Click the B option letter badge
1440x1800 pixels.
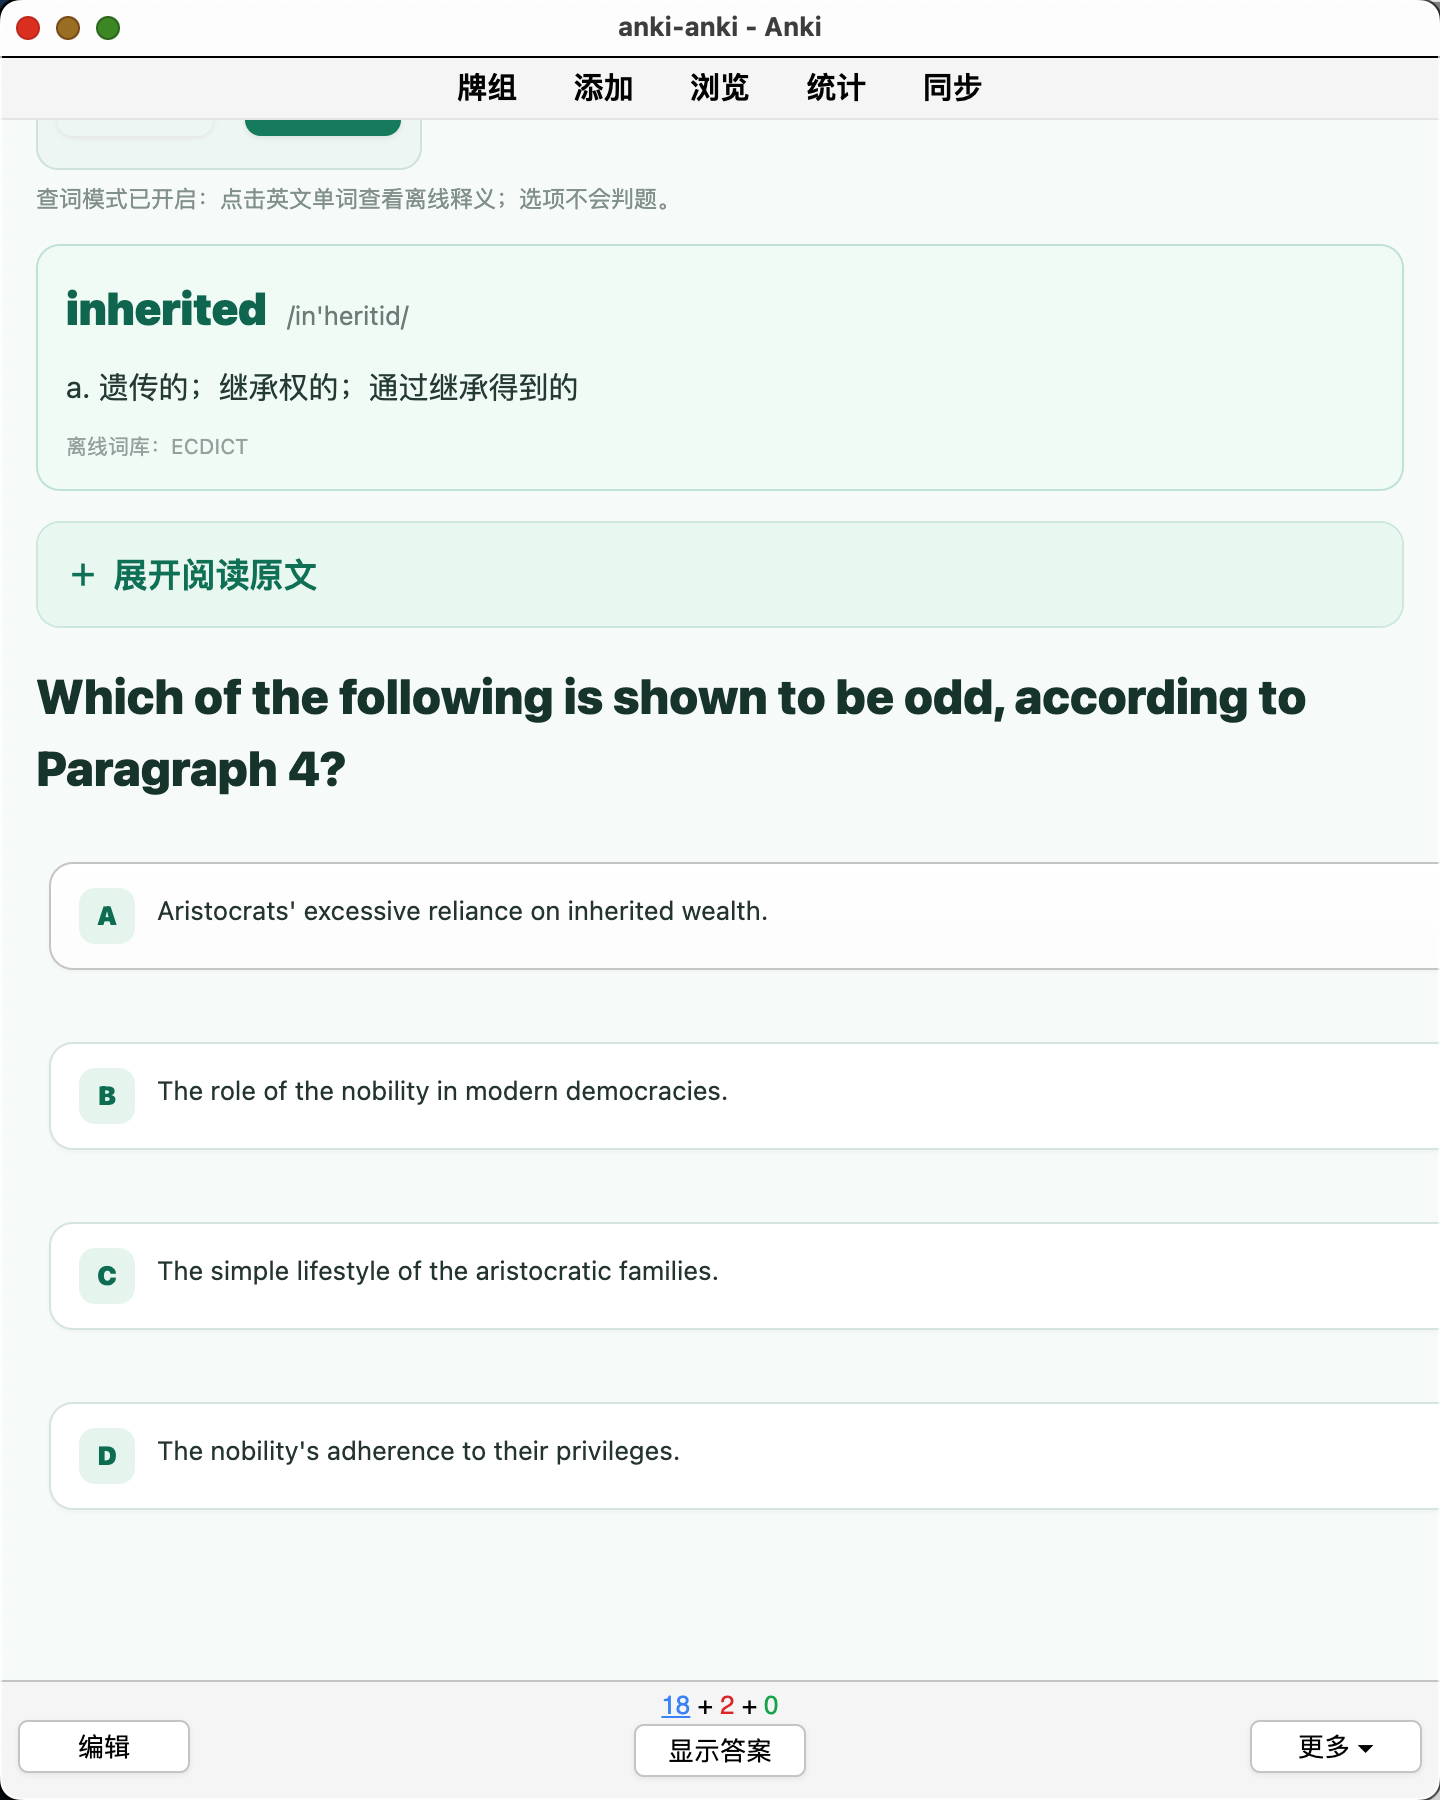(x=107, y=1096)
